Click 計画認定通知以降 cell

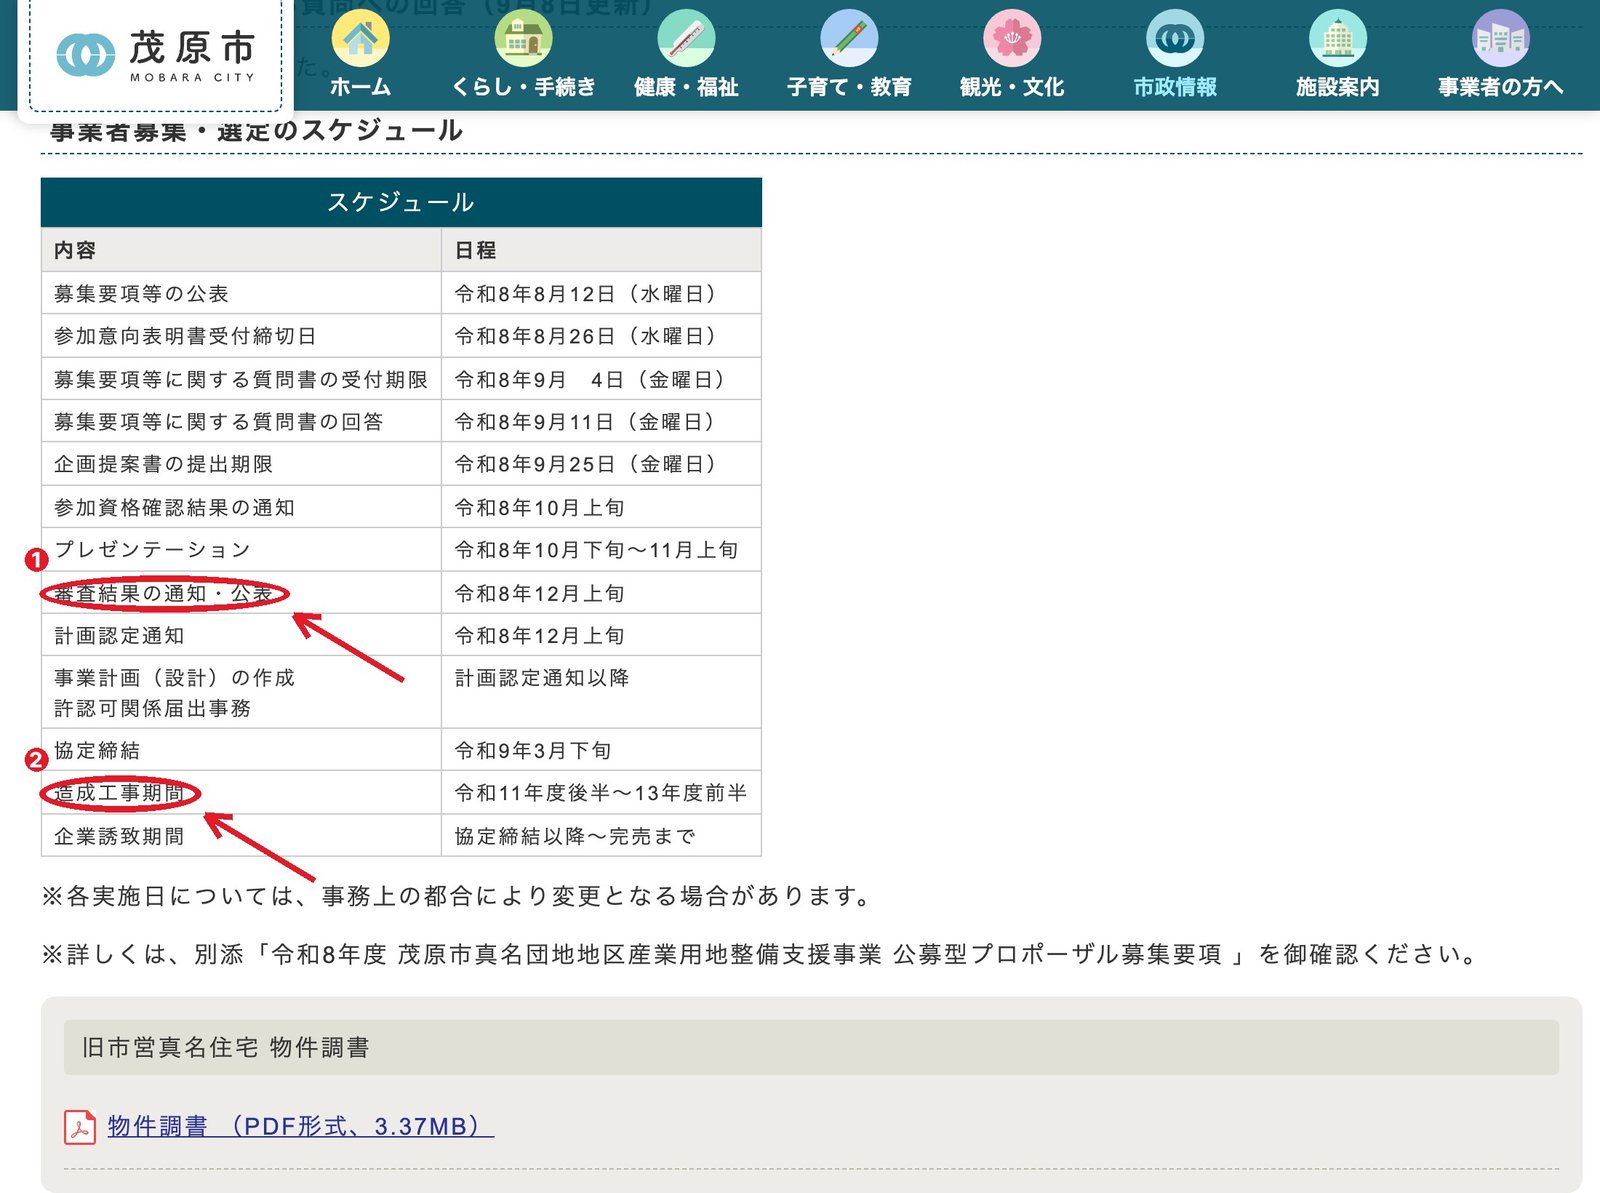click(601, 692)
